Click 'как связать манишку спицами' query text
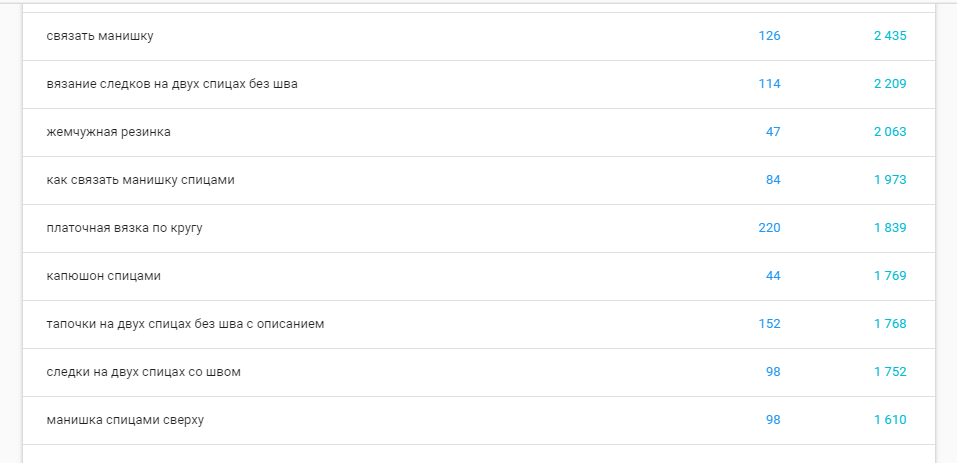Image resolution: width=957 pixels, height=463 pixels. pyautogui.click(x=140, y=180)
